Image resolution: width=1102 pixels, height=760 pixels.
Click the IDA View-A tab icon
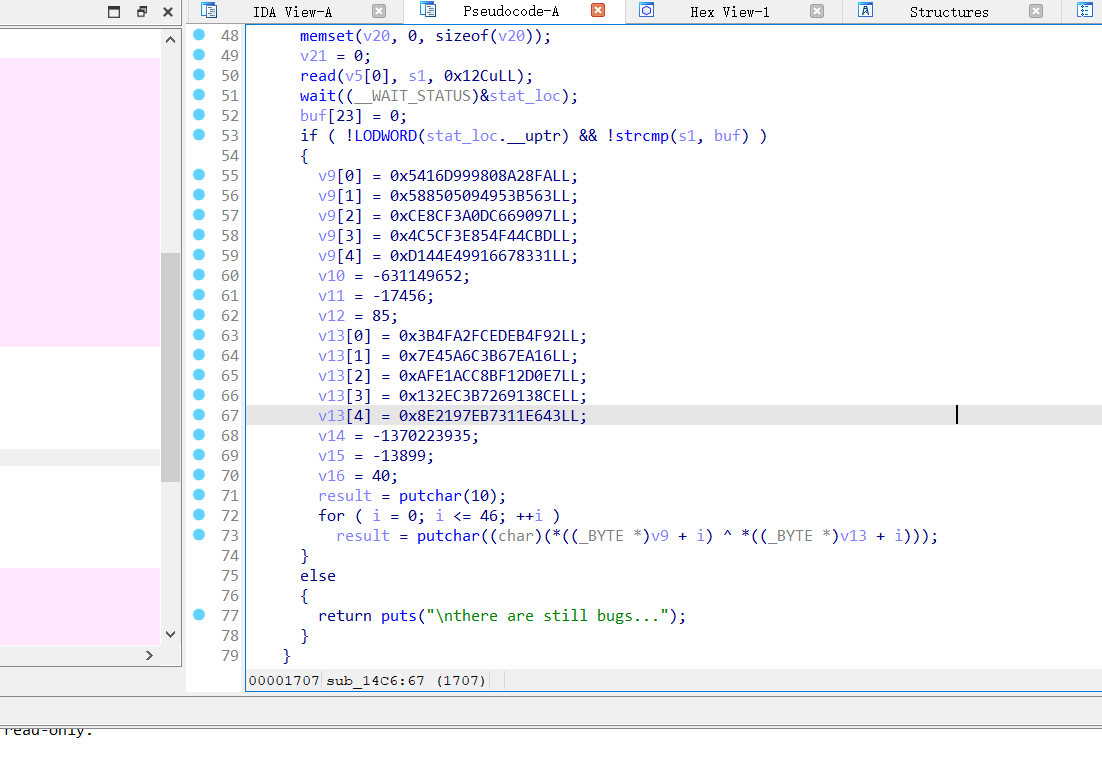coord(209,11)
